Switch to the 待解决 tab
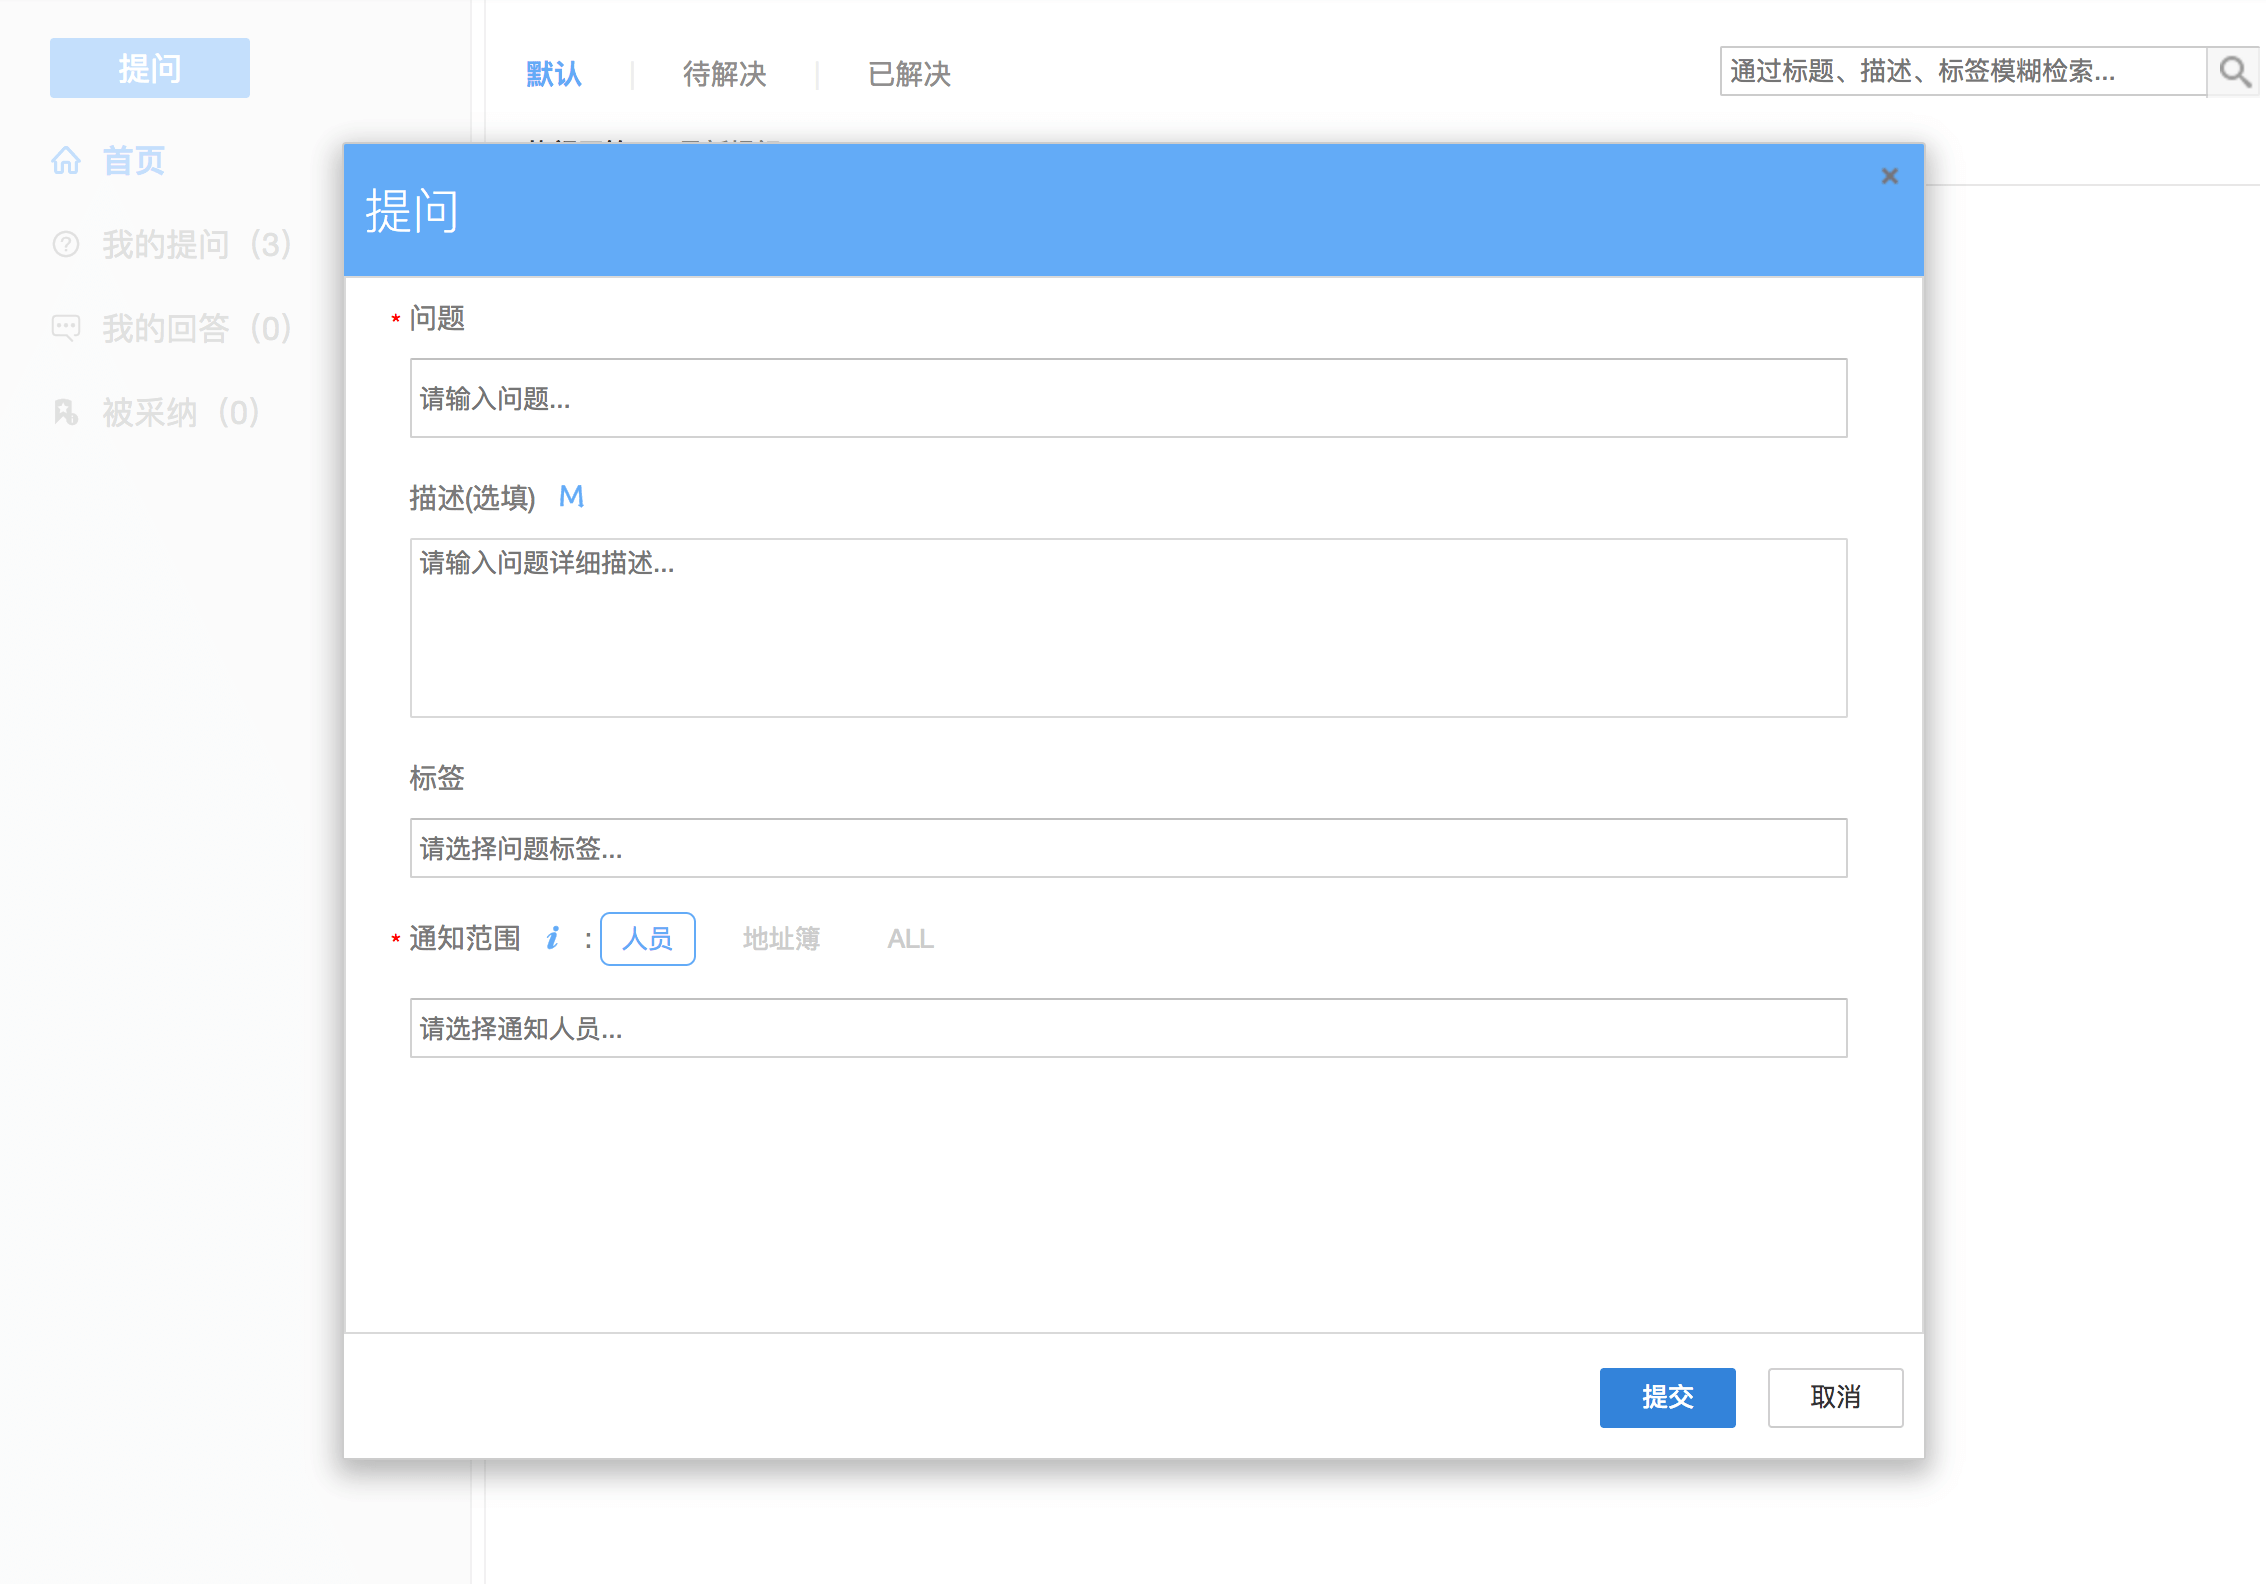 tap(725, 74)
